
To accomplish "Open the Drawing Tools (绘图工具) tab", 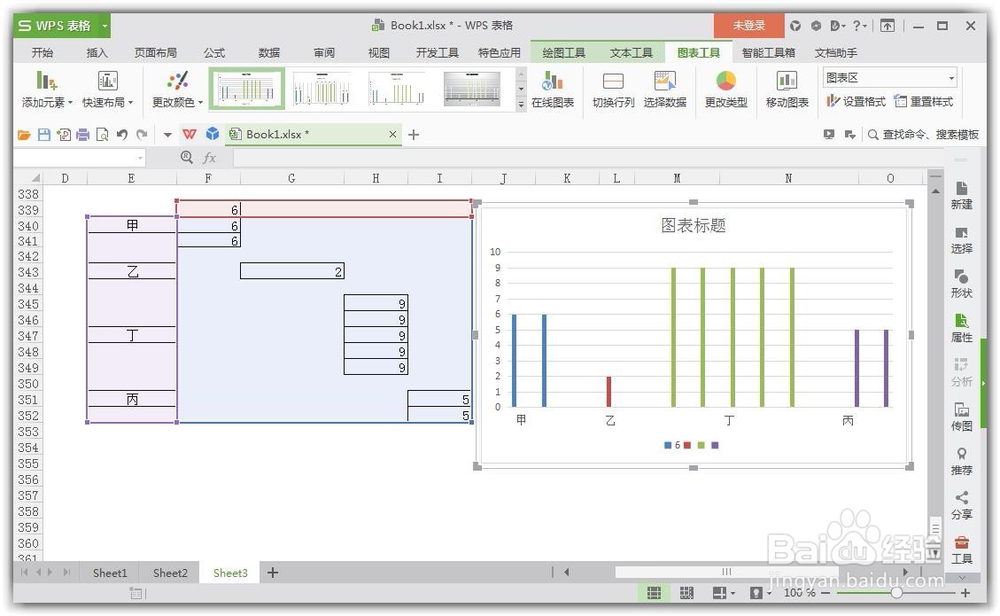I will (564, 53).
